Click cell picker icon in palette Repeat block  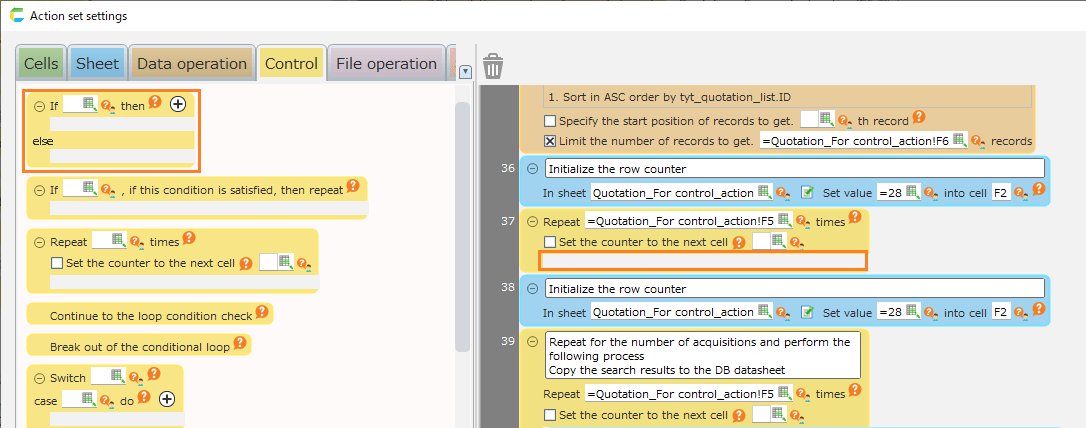pyautogui.click(x=117, y=240)
